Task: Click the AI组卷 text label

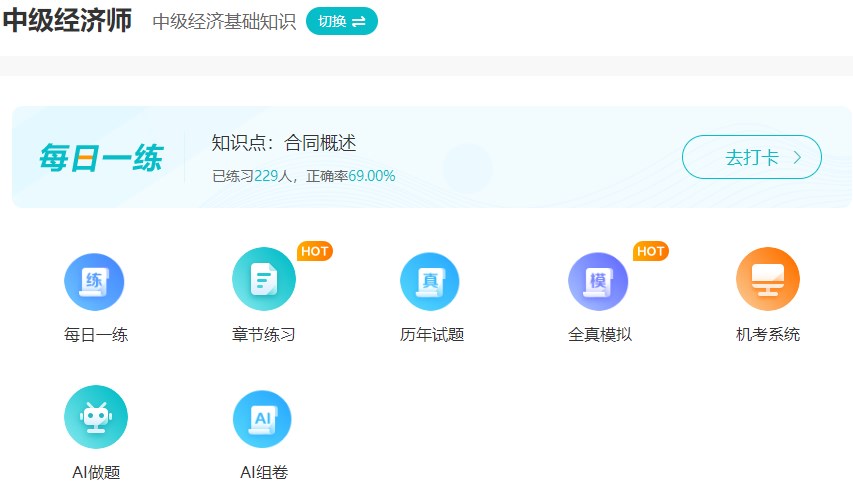Action: click(264, 472)
